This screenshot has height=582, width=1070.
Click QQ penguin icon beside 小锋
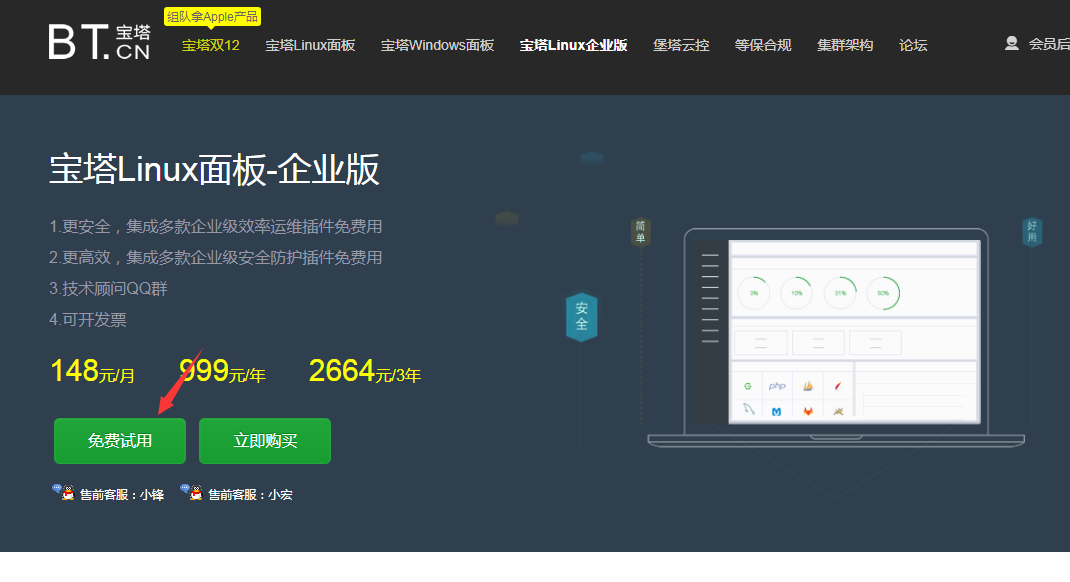click(63, 492)
